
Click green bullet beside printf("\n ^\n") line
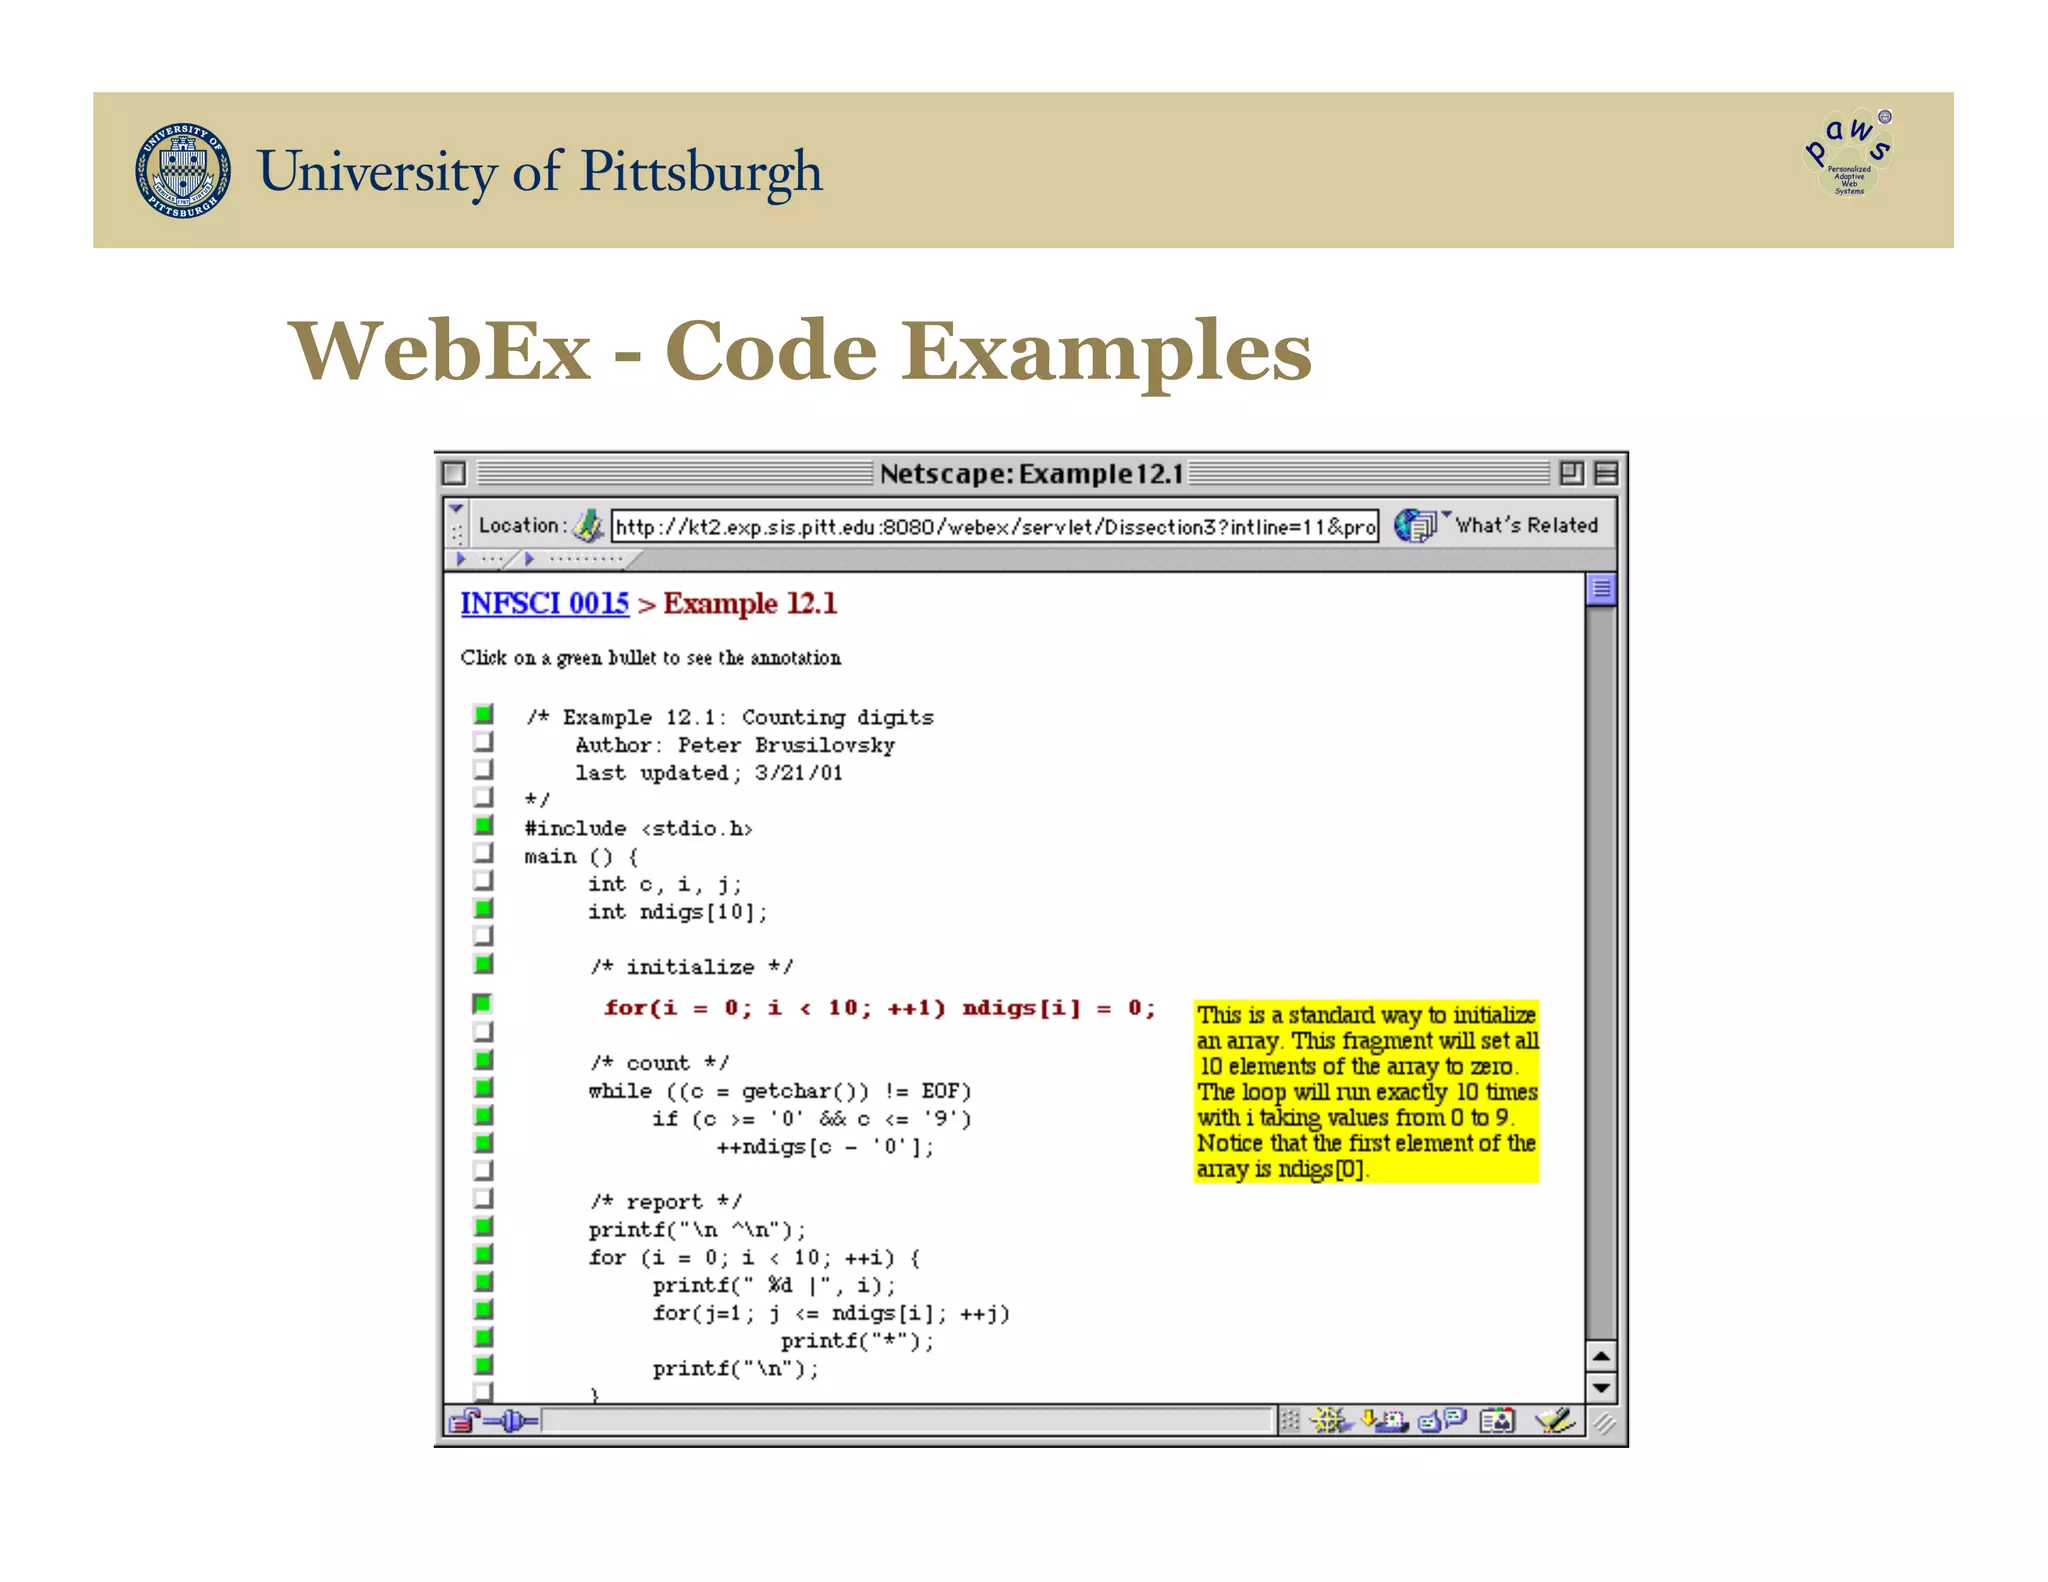(484, 1226)
